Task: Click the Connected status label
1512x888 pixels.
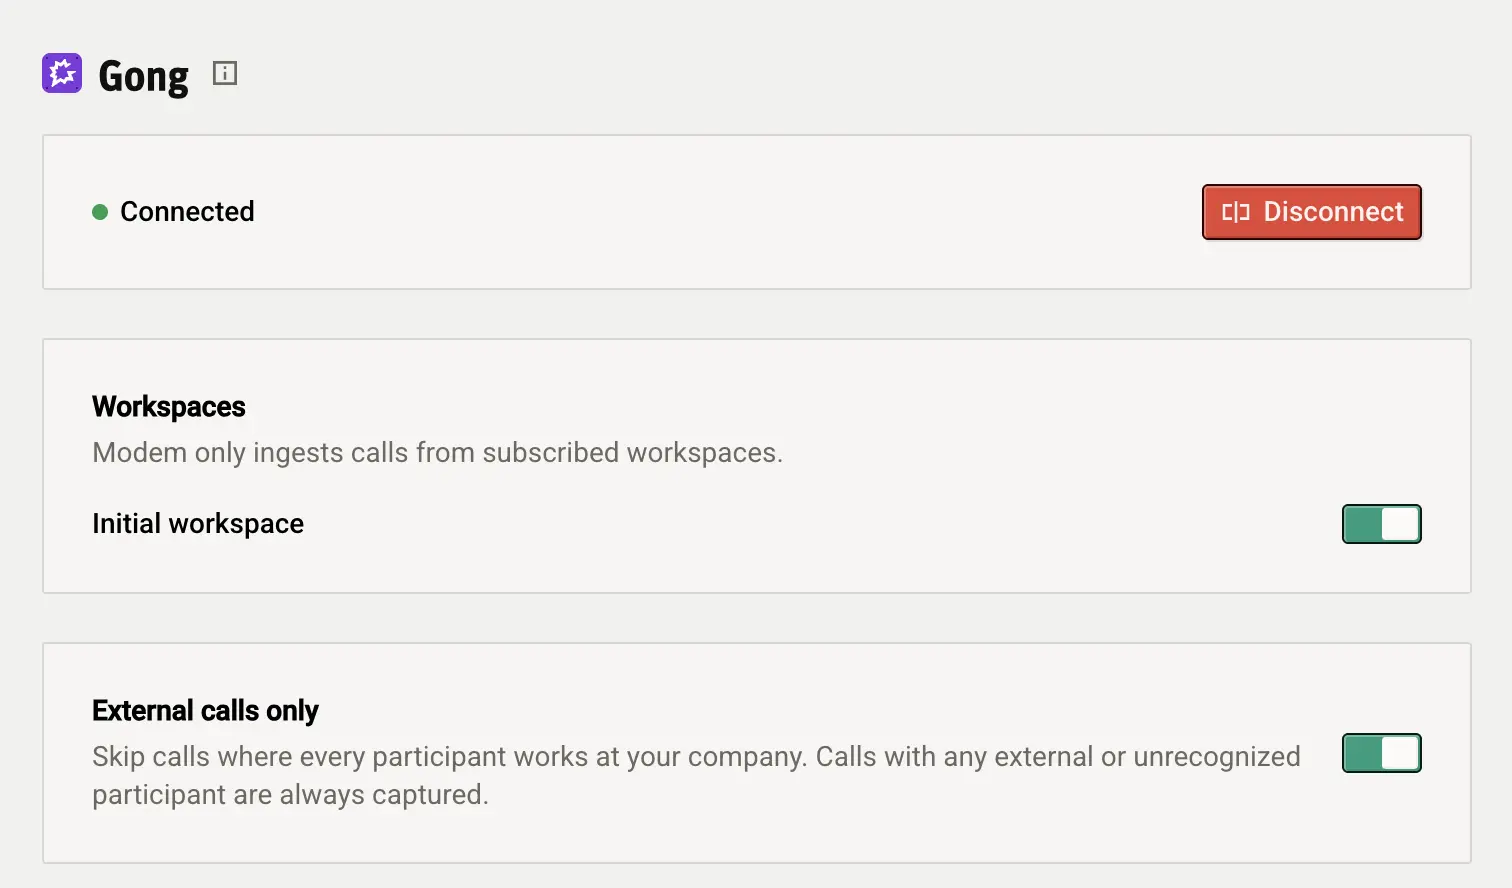Action: tap(187, 212)
